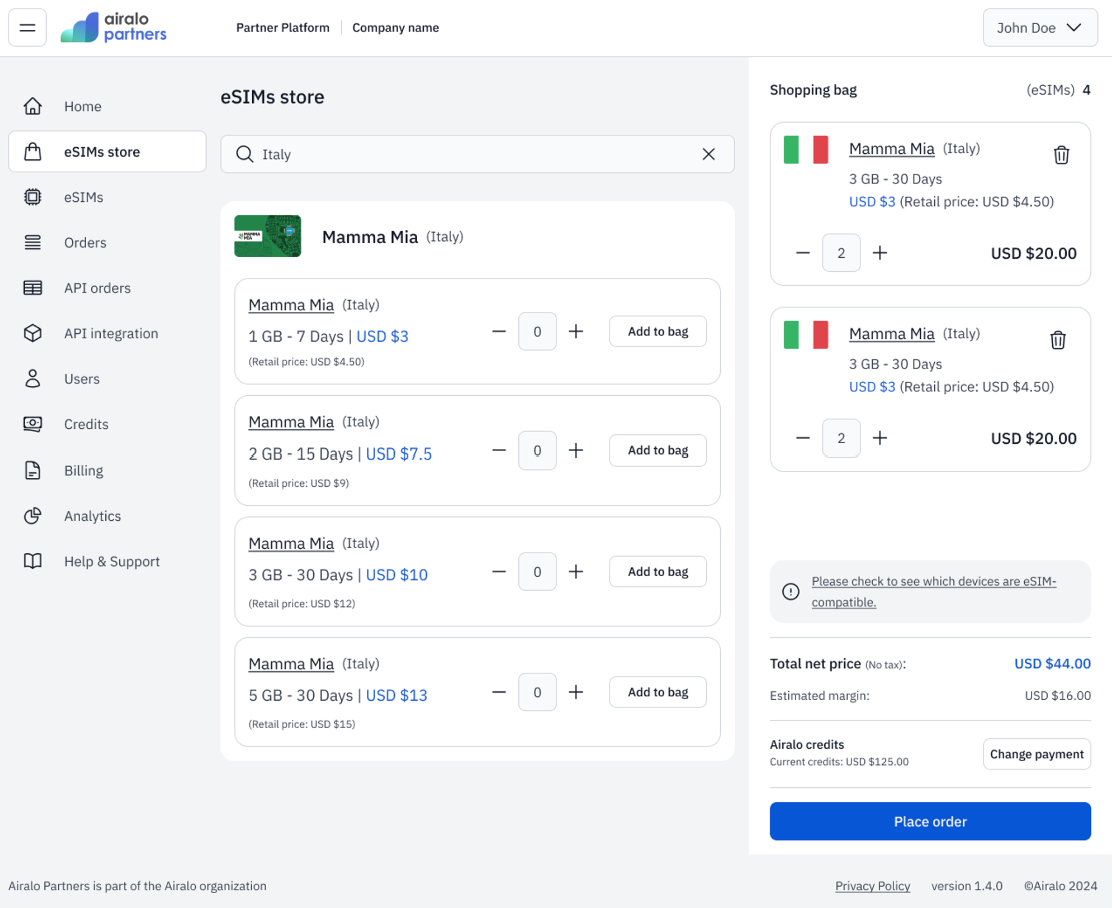
Task: Click the API integration cube icon
Action: 33,333
